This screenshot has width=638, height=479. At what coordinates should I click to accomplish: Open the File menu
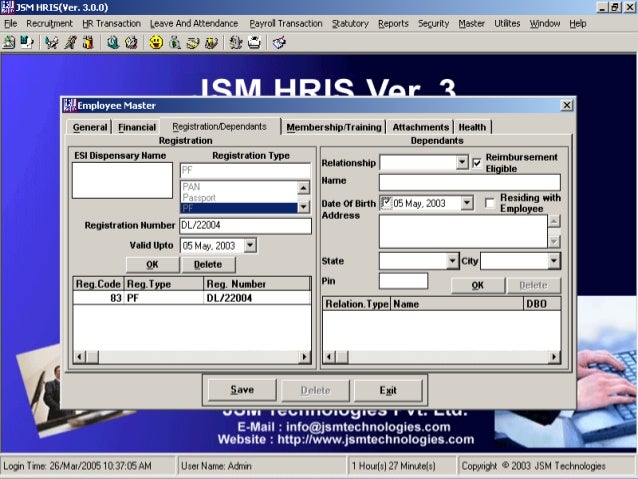(x=11, y=24)
